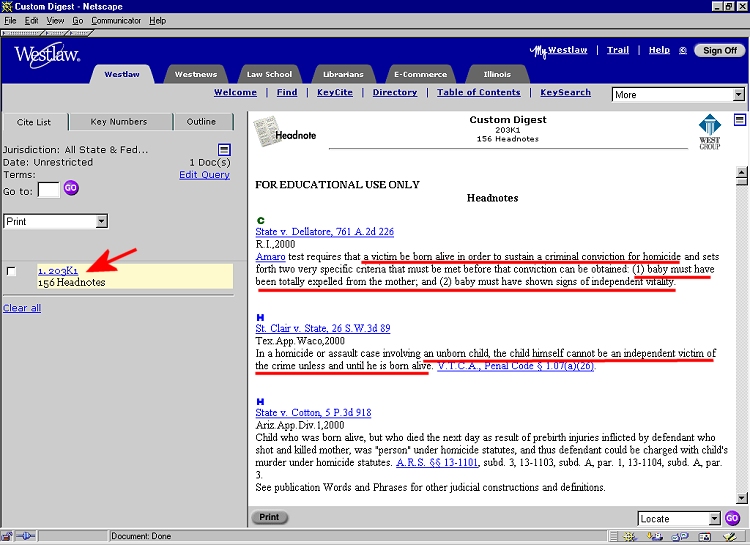750x545 pixels.
Task: Open the KeySearch link
Action: pyautogui.click(x=565, y=92)
